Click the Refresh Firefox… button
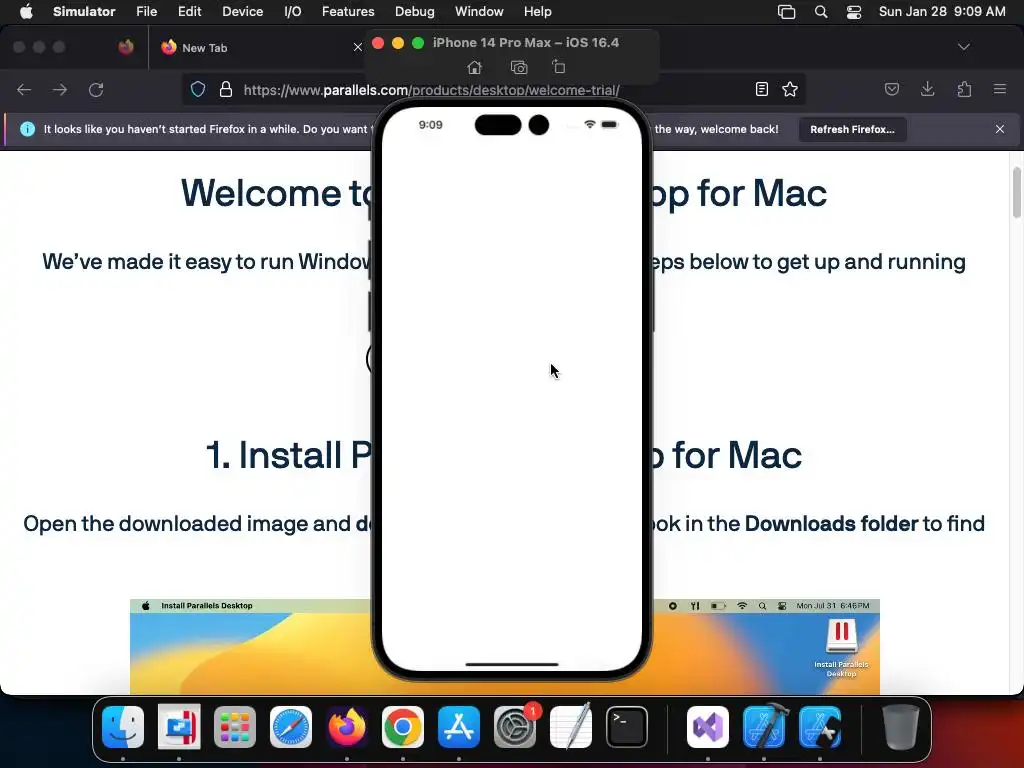 click(x=852, y=129)
